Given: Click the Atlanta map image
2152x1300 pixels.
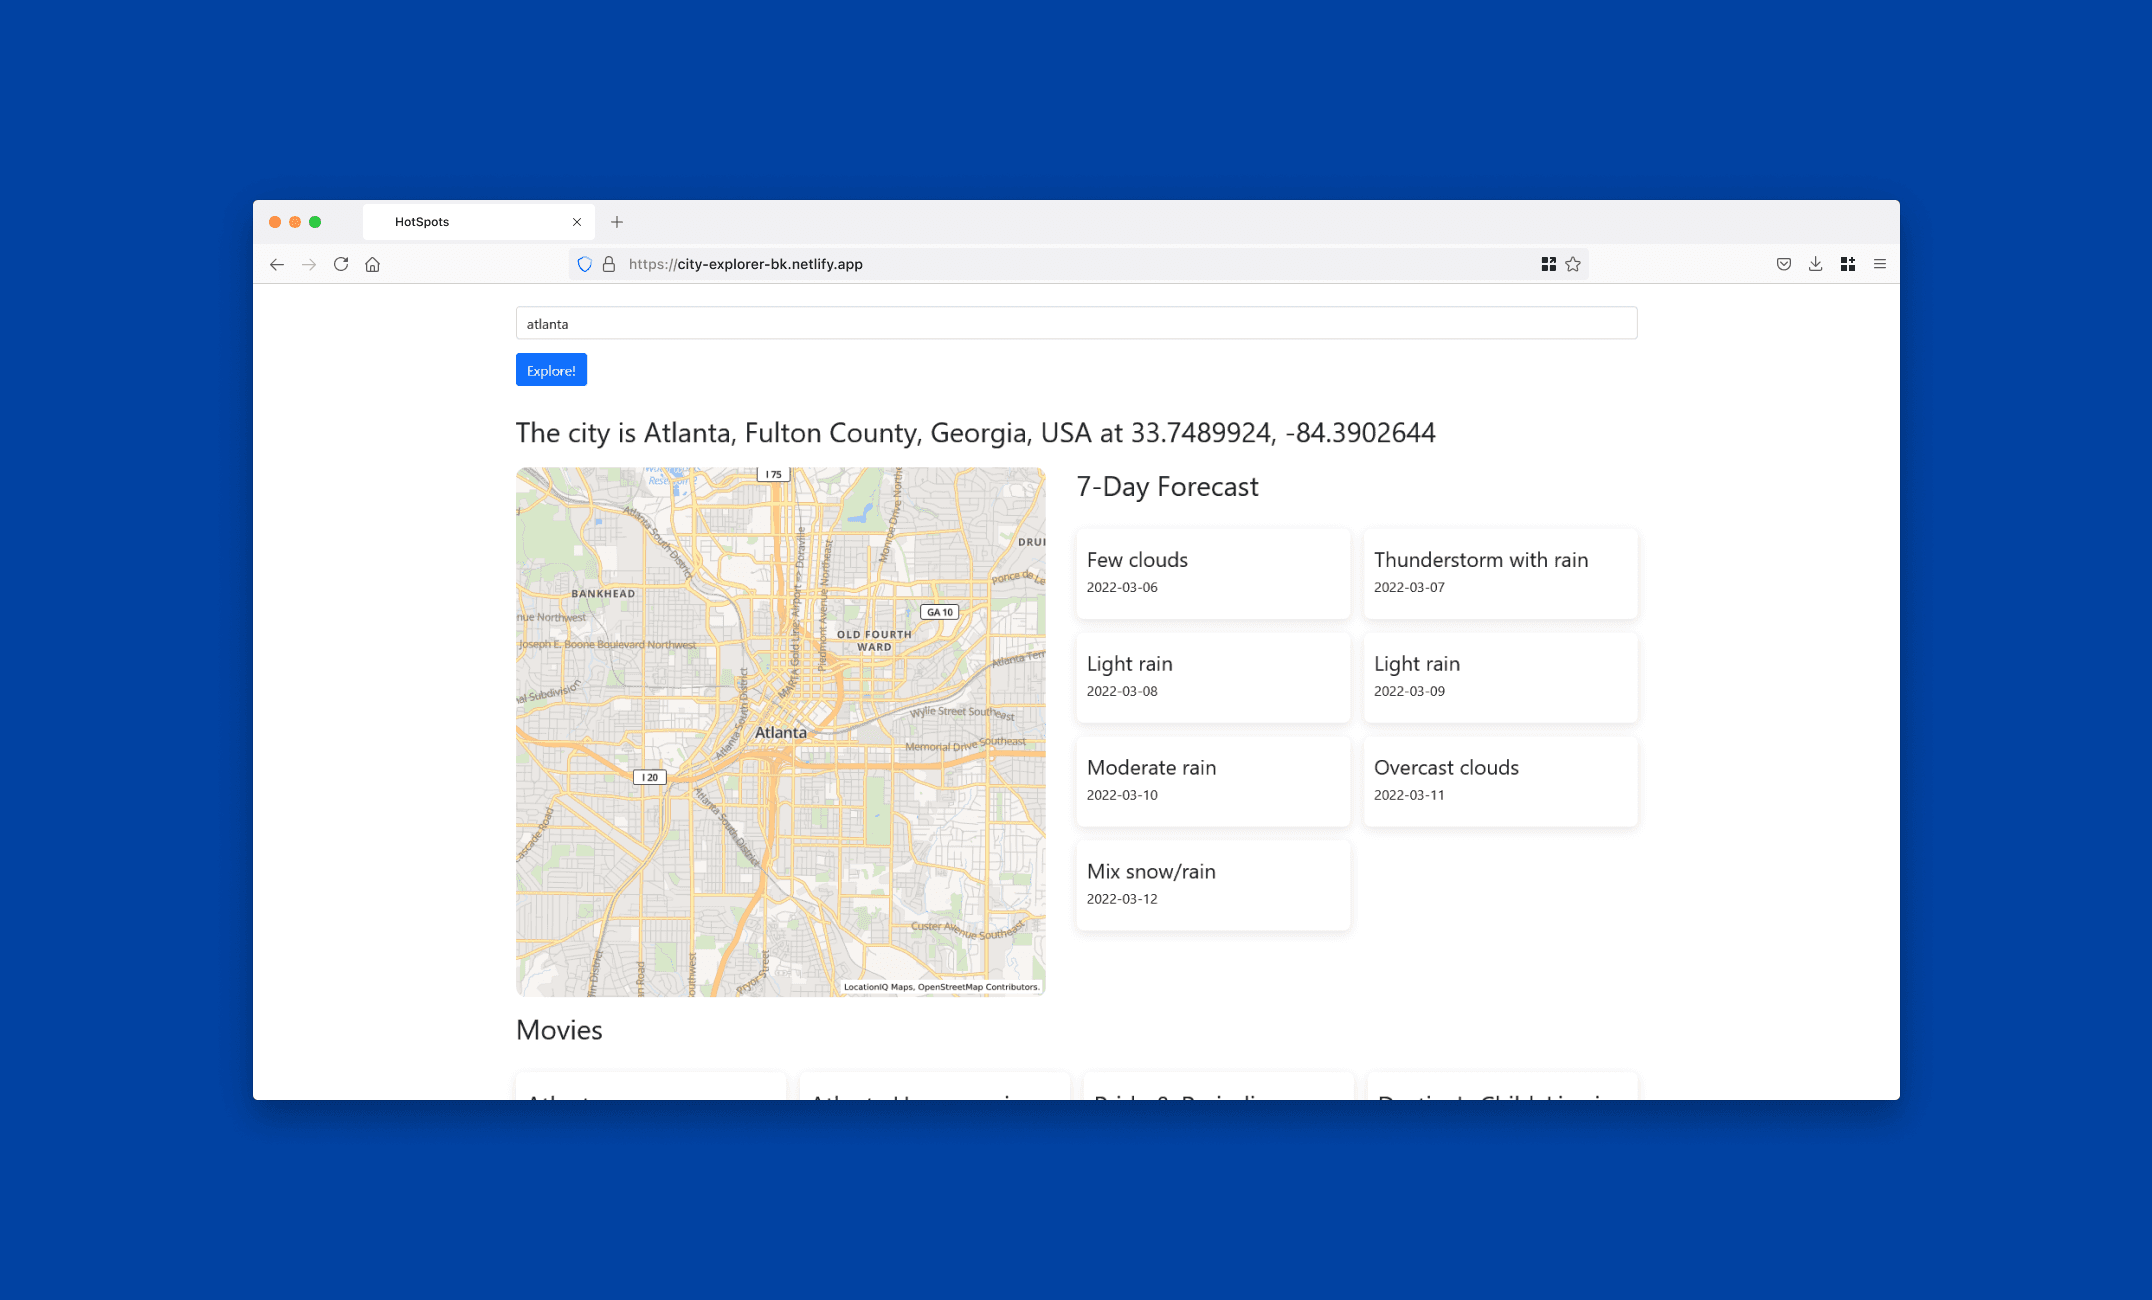Looking at the screenshot, I should [780, 731].
